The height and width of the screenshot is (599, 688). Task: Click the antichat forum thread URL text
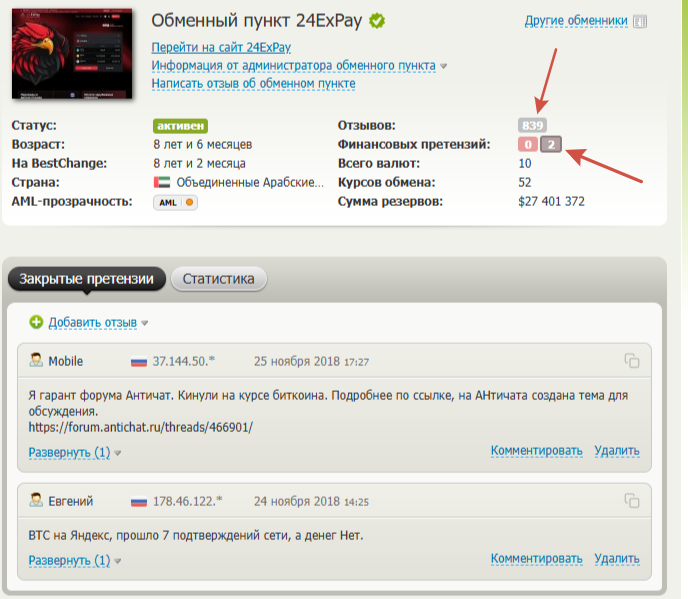[x=140, y=427]
